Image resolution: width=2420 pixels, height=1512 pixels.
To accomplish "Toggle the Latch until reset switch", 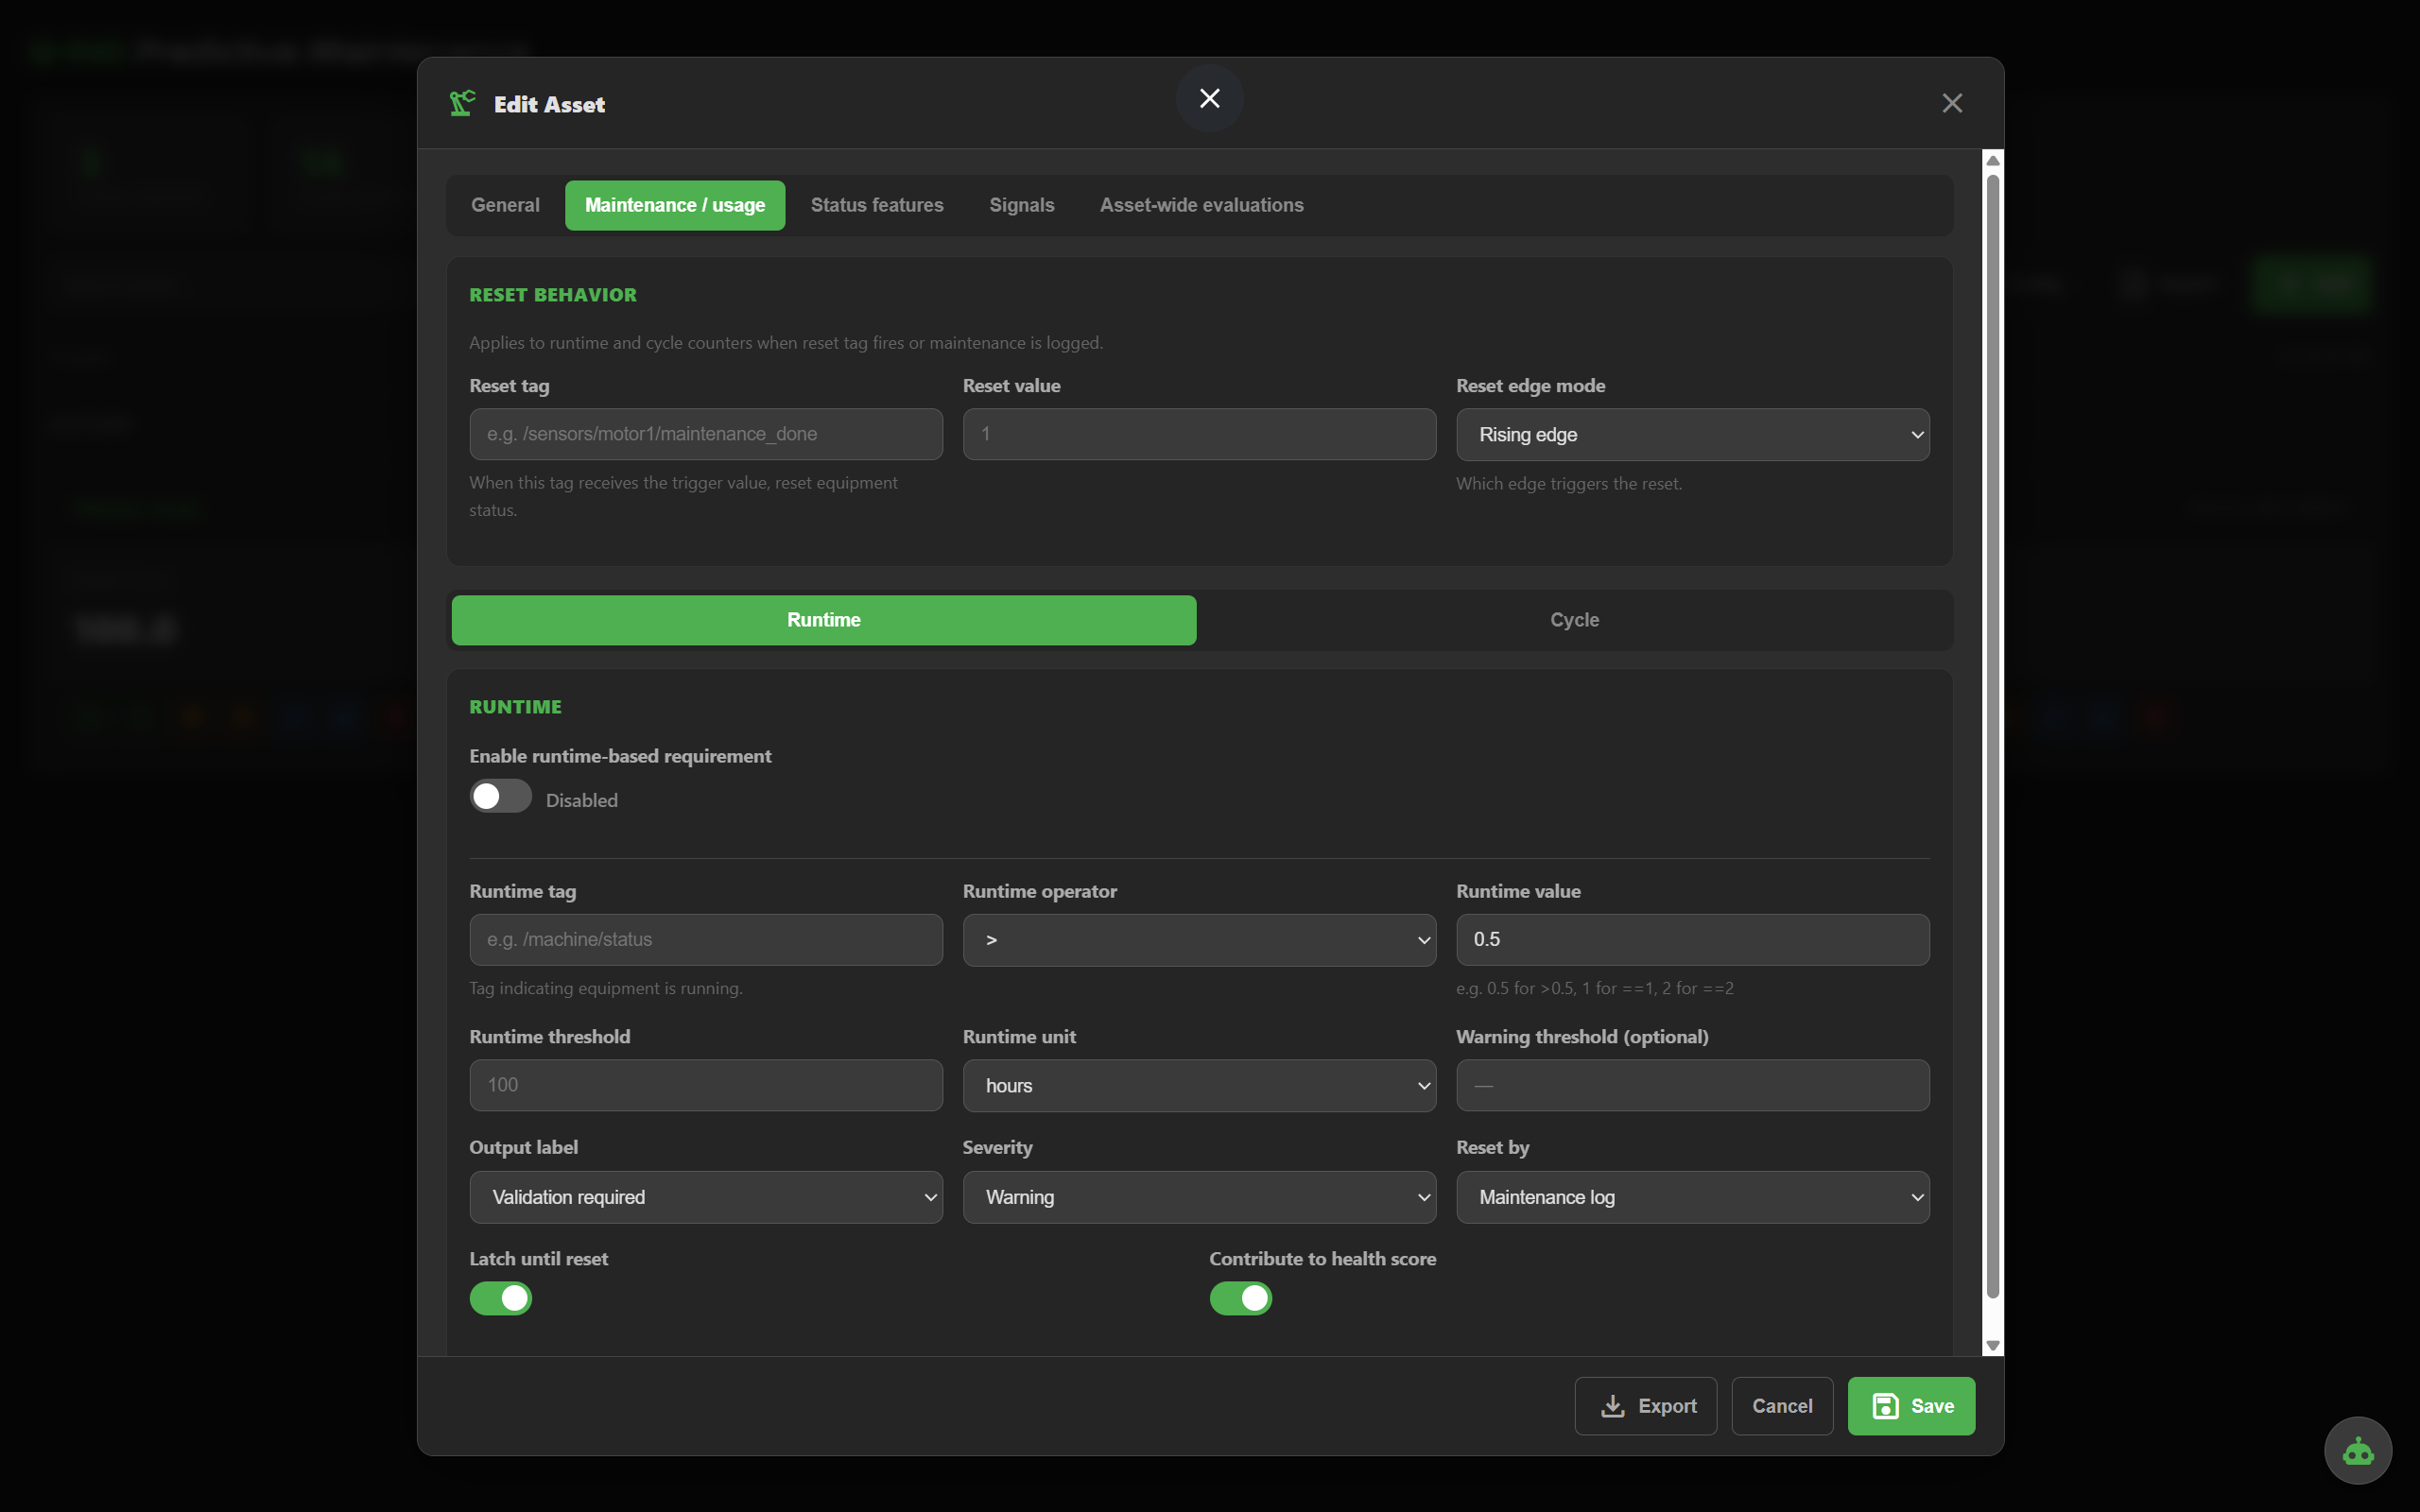I will pyautogui.click(x=500, y=1298).
